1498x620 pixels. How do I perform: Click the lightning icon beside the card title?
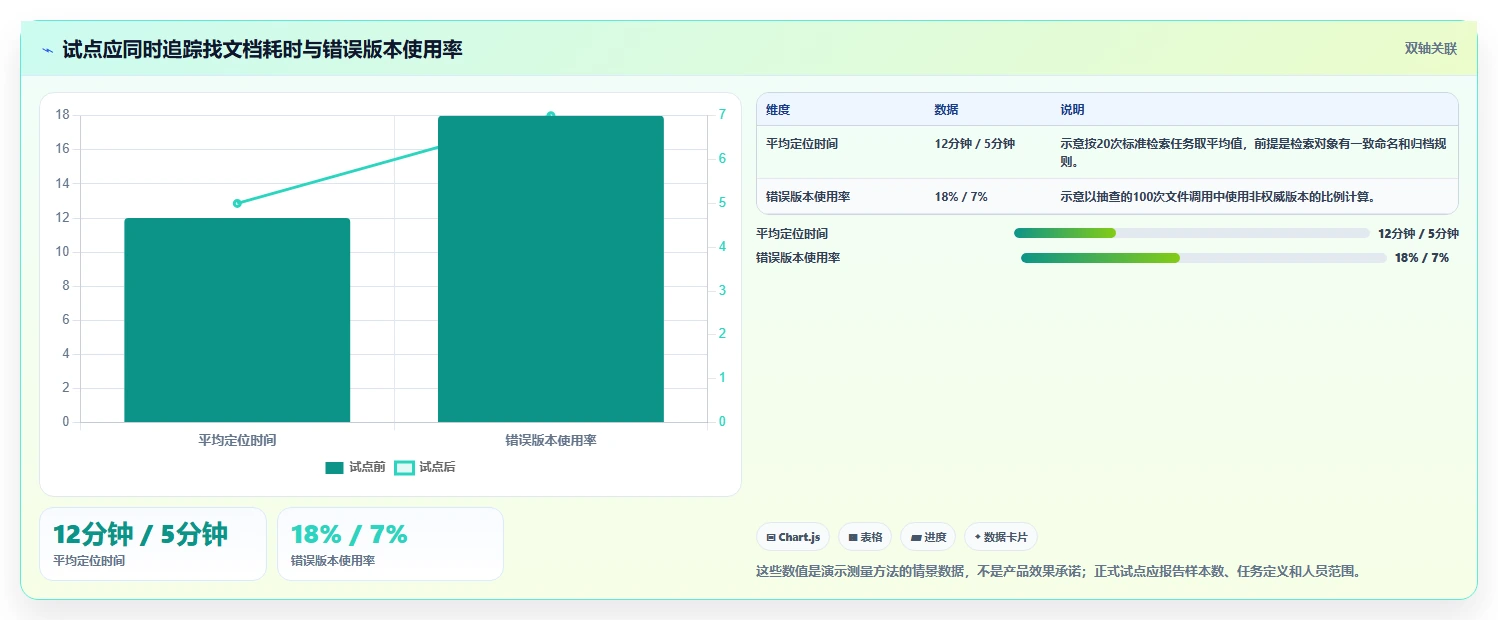click(48, 50)
